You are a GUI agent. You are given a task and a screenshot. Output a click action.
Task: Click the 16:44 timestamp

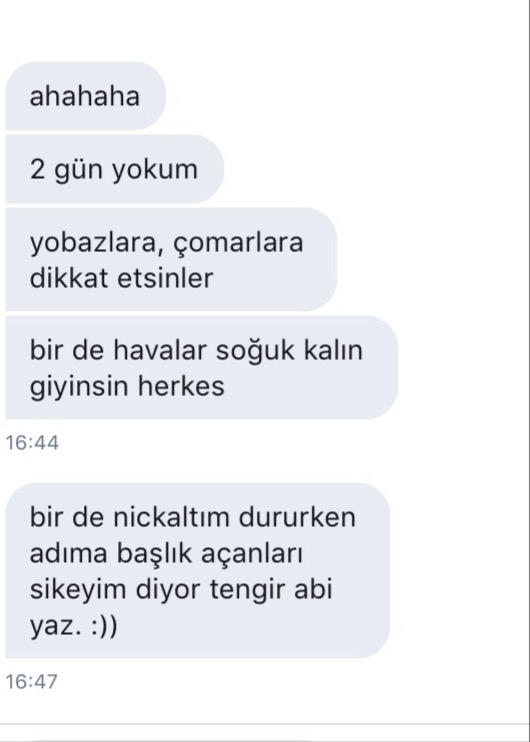(32, 443)
